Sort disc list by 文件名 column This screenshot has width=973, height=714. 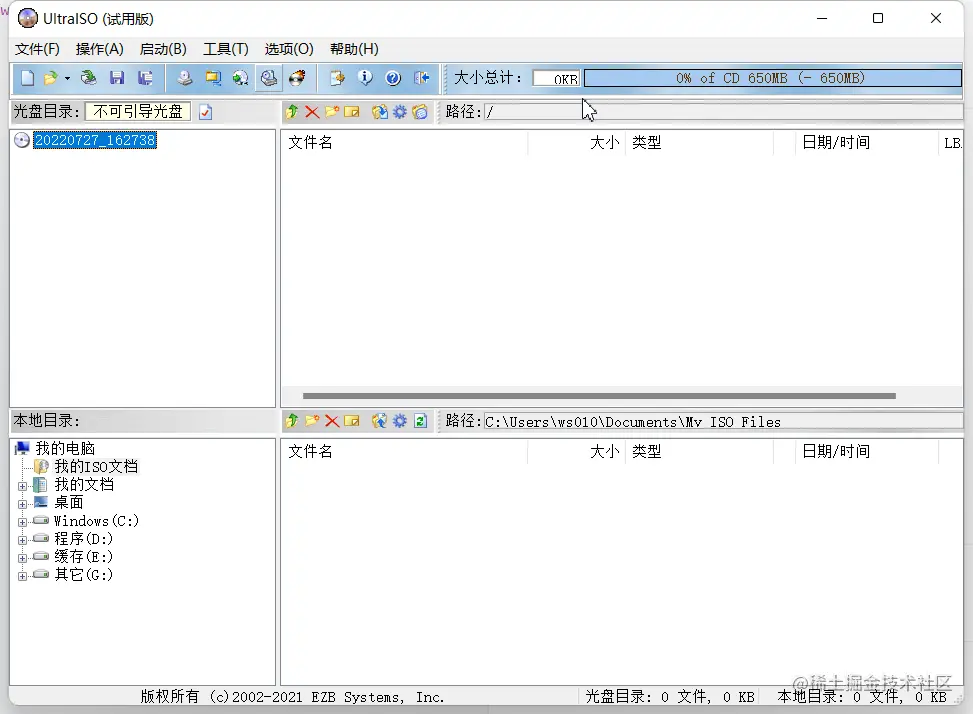[x=404, y=143]
